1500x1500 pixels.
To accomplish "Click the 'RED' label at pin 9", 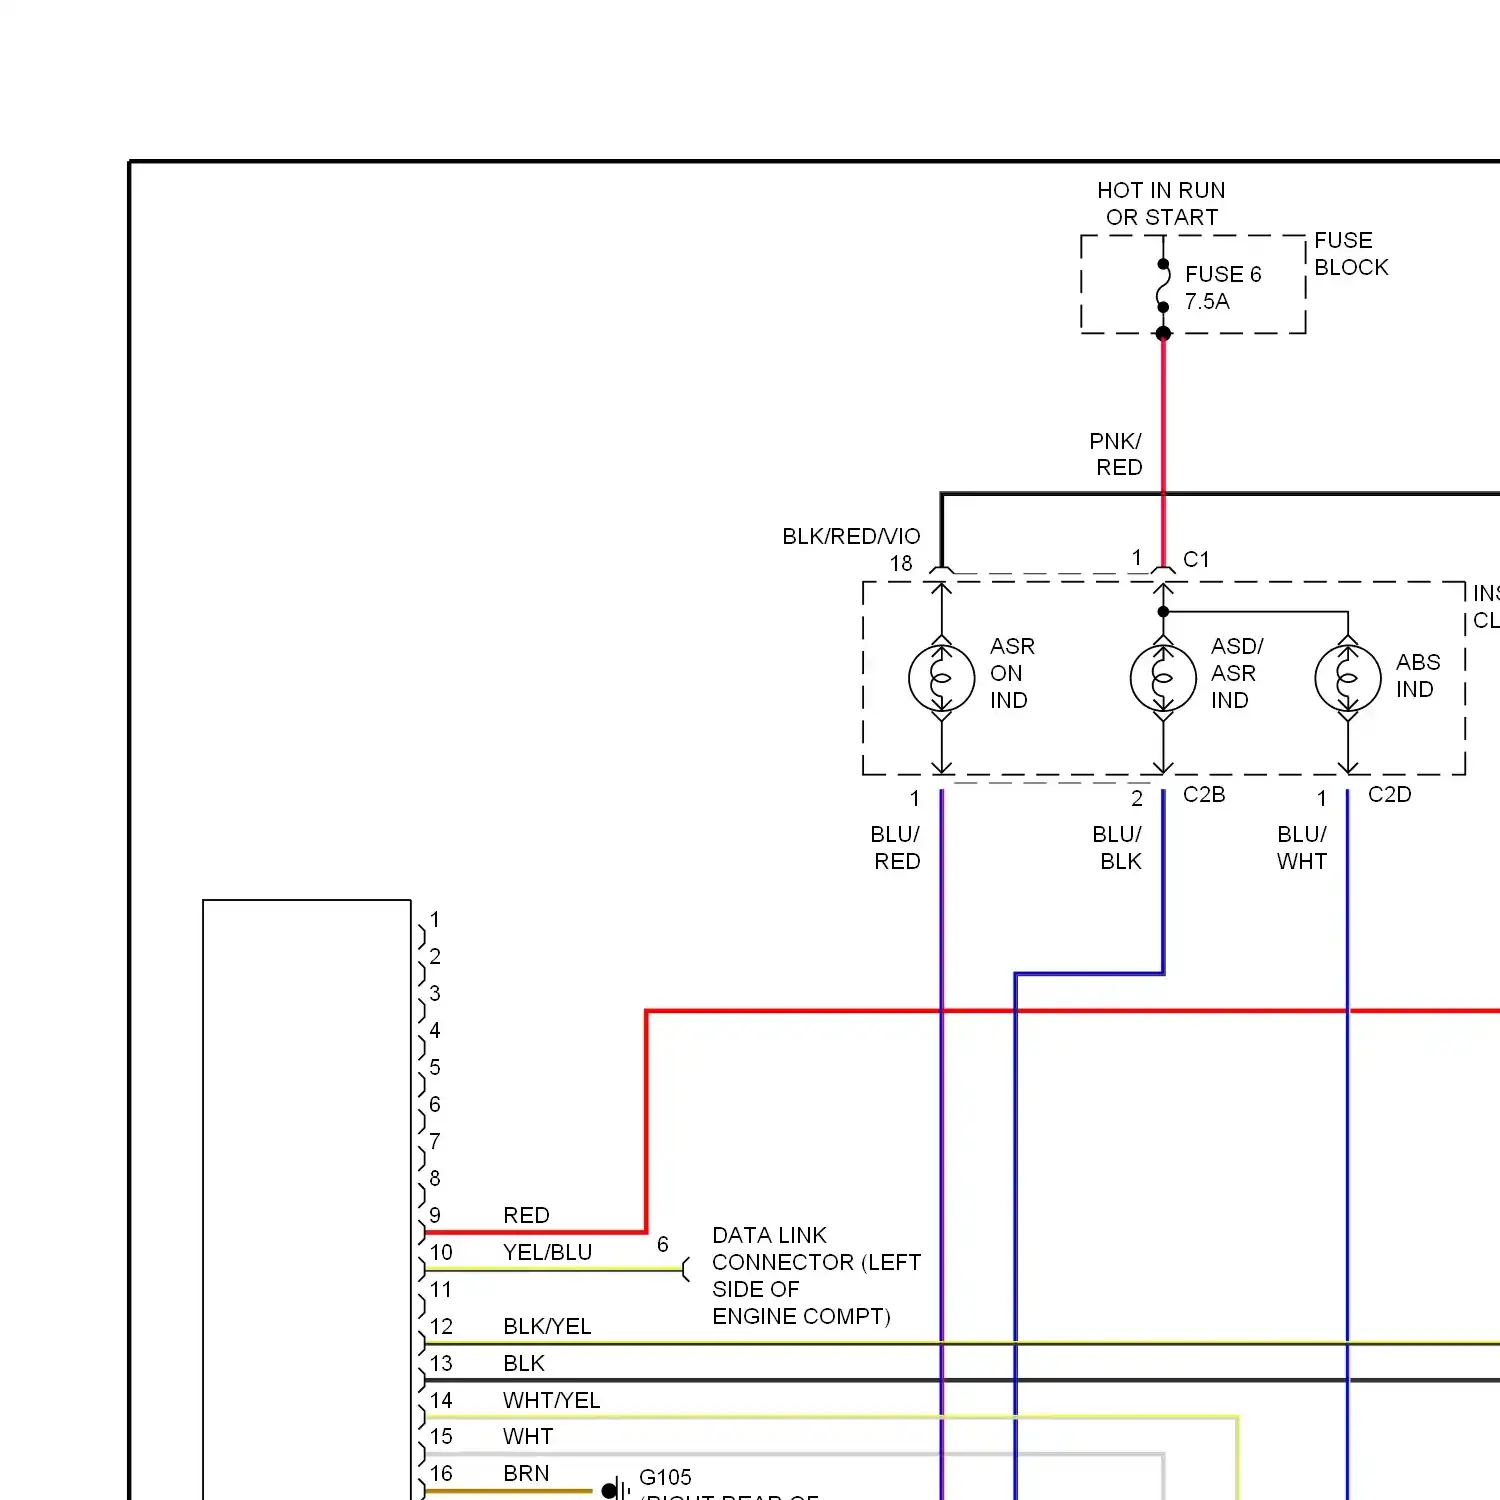I will tap(526, 1215).
